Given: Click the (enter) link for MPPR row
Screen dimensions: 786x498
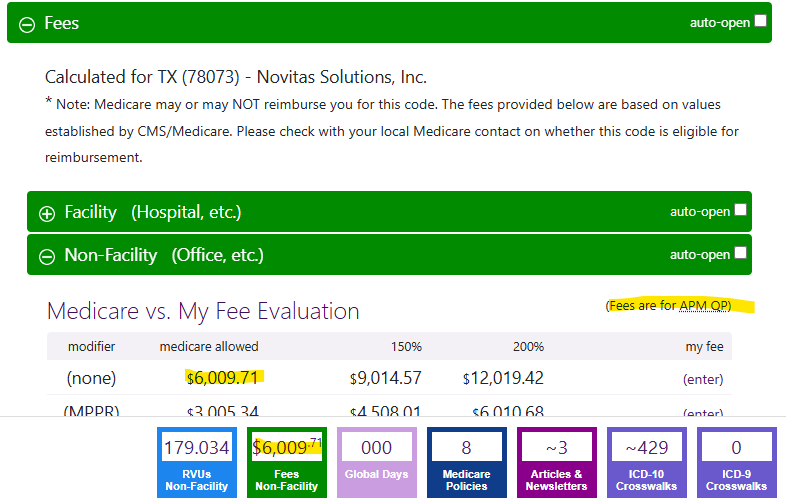Looking at the screenshot, I should [x=703, y=413].
